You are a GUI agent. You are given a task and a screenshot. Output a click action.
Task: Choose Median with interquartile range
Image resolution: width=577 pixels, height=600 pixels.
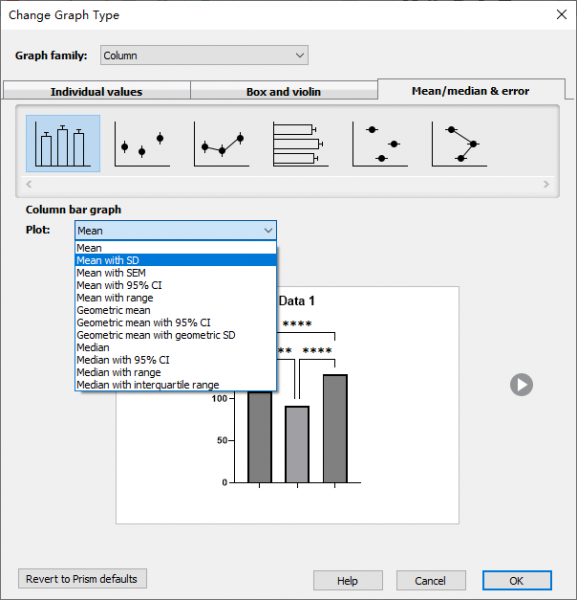176,385
